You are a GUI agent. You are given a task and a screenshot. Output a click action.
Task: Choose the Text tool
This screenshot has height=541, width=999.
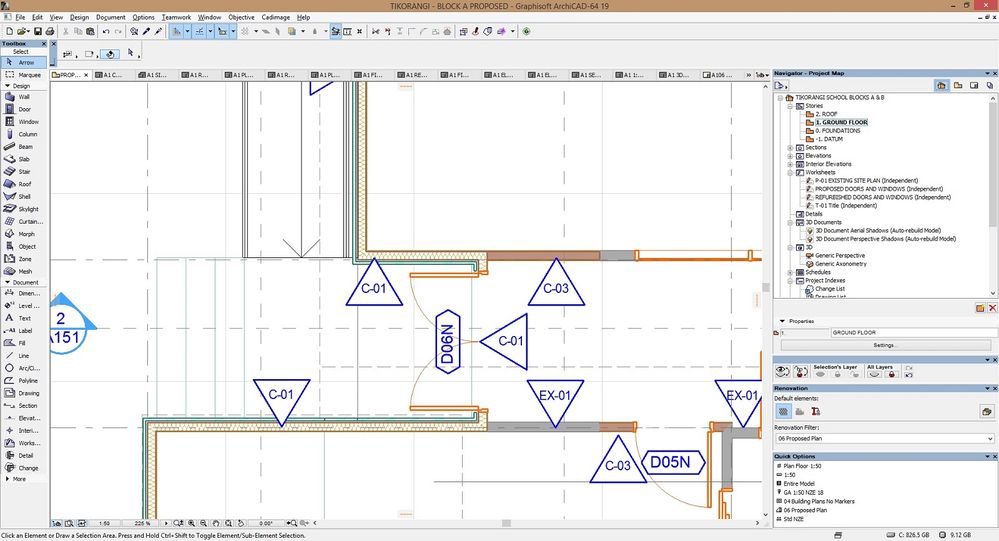[x=24, y=318]
